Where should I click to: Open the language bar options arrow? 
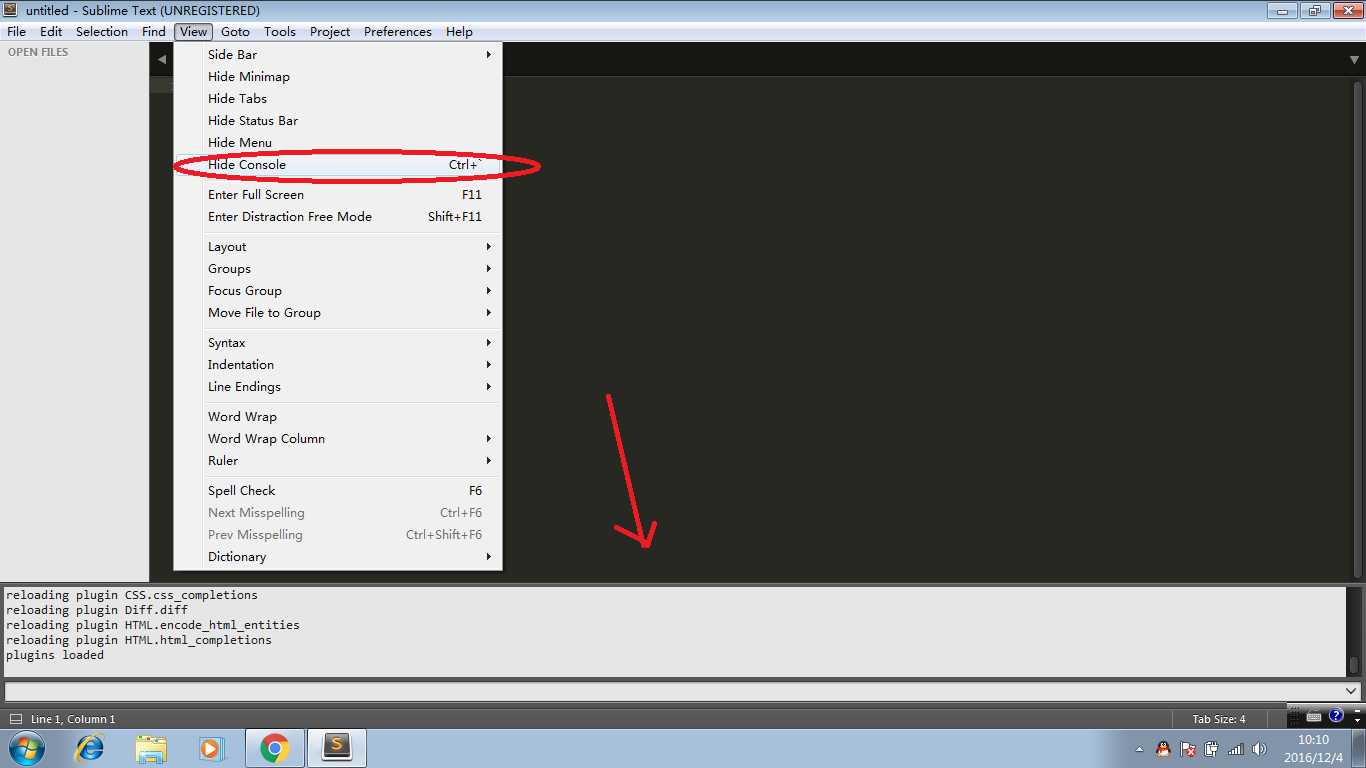coord(1357,719)
